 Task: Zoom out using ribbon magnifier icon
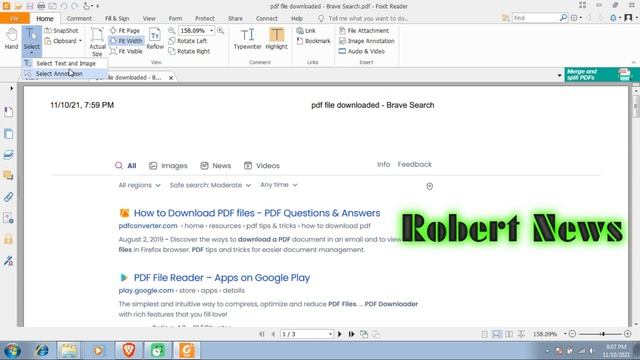(x=172, y=31)
